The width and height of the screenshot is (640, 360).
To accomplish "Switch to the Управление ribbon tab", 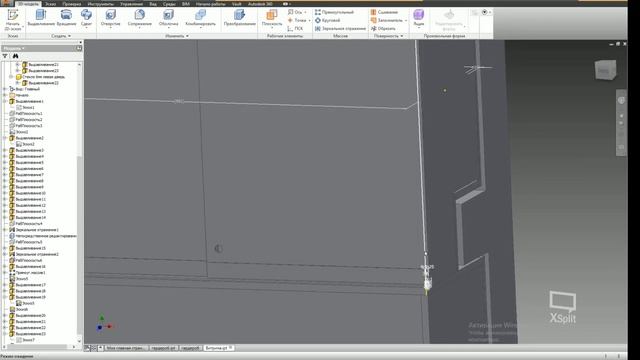I will coord(131,4).
